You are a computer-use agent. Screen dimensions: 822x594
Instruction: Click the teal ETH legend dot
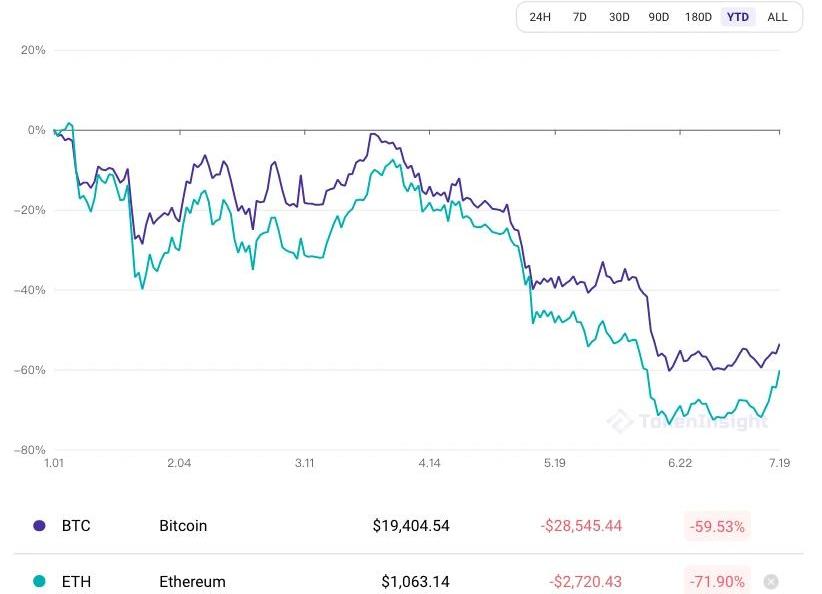pos(39,581)
